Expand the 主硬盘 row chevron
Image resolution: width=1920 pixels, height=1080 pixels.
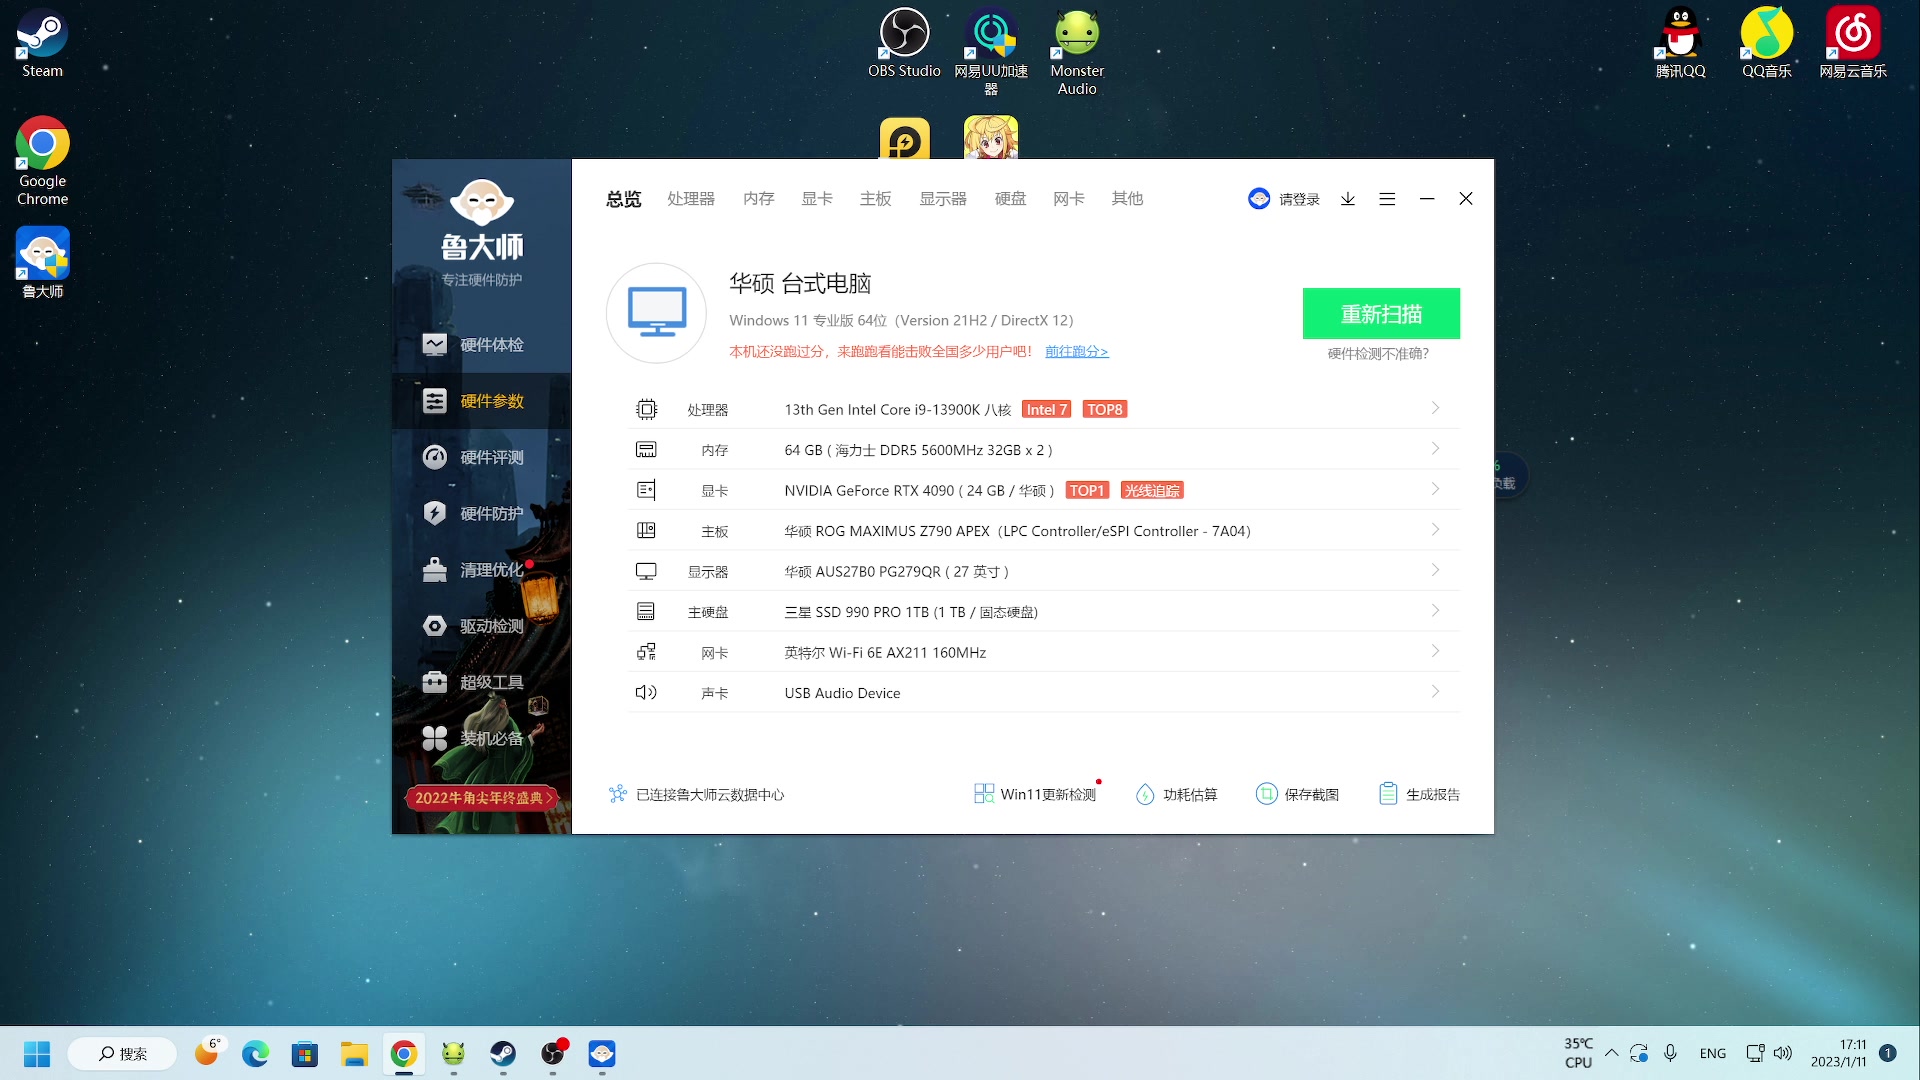coord(1435,611)
